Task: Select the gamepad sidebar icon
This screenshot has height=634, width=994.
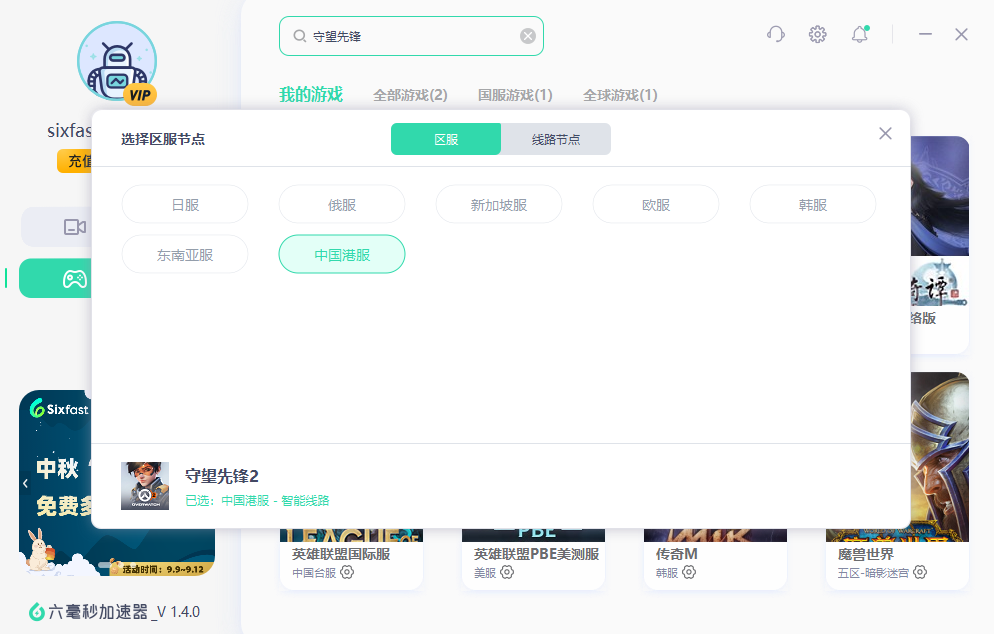Action: click(x=75, y=279)
